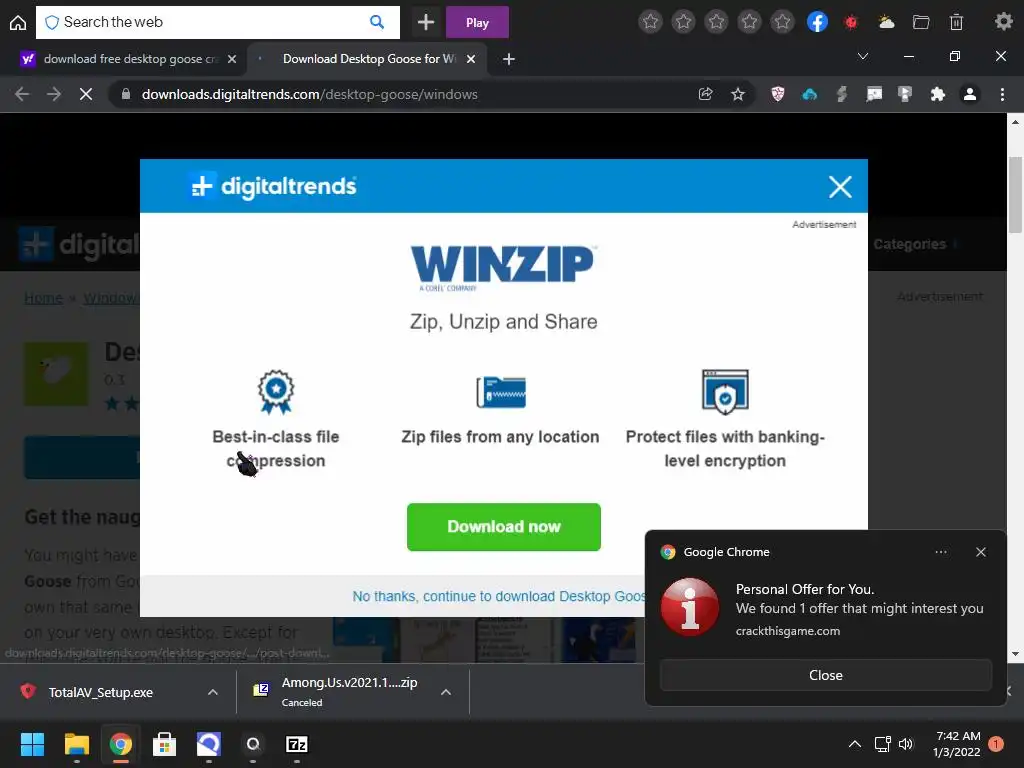This screenshot has width=1024, height=768.
Task: Expand the tab search dropdown chevron
Action: pos(863,56)
